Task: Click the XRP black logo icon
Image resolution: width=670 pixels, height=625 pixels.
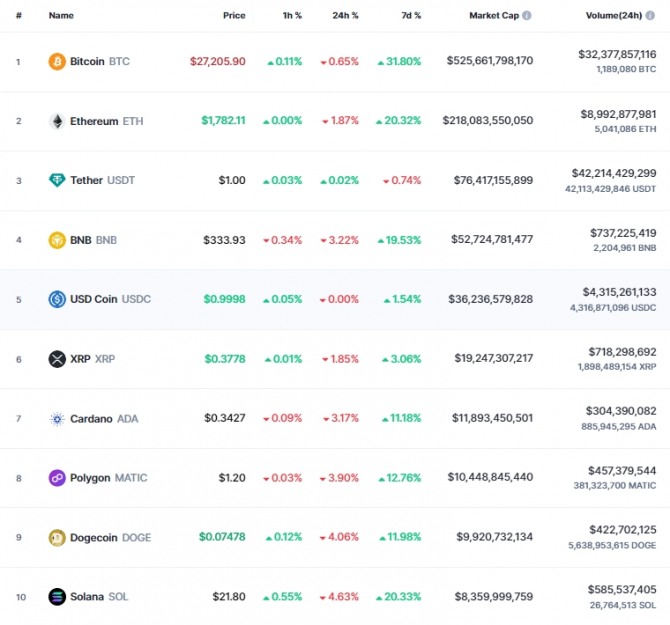Action: coord(57,359)
